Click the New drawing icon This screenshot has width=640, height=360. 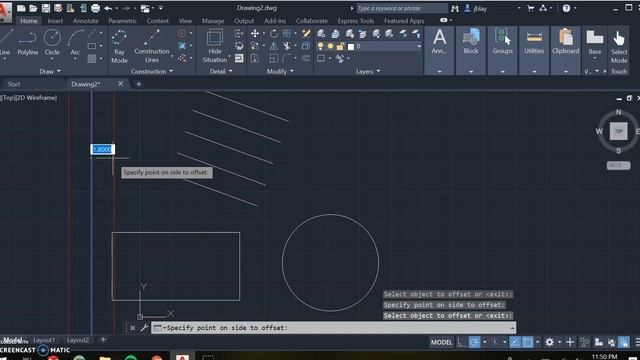click(21, 8)
